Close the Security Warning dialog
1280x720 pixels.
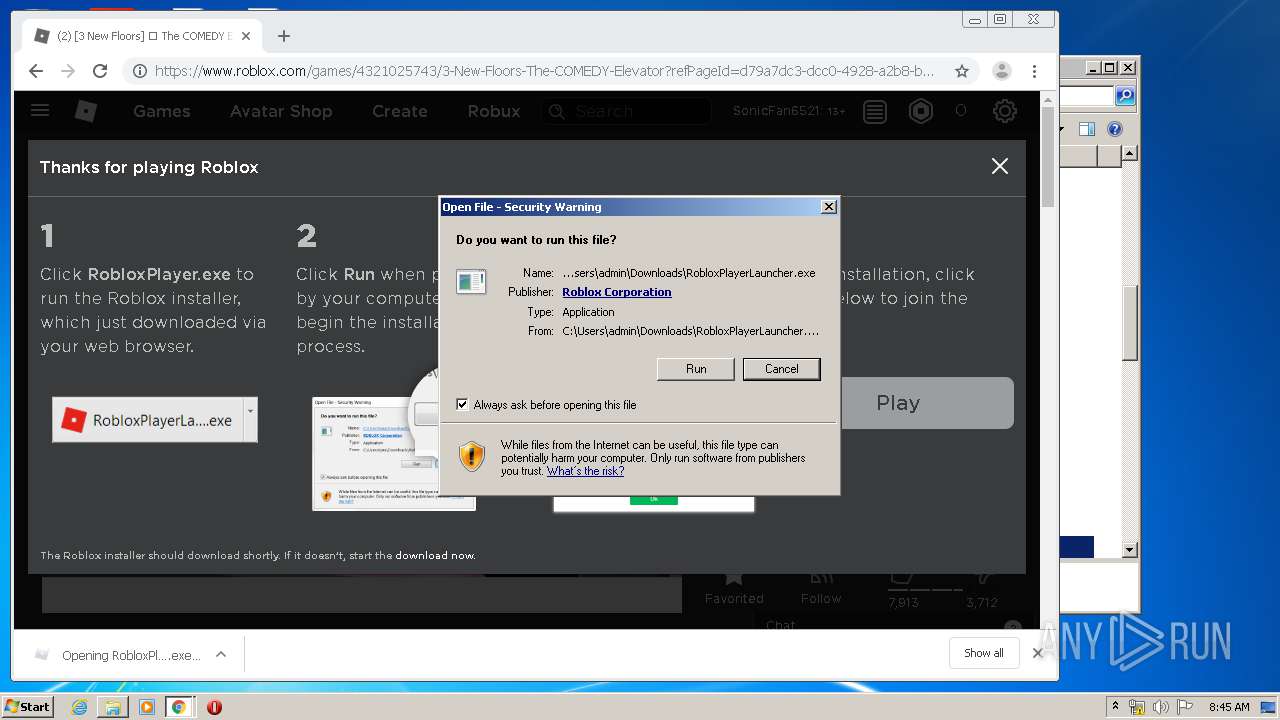pyautogui.click(x=828, y=207)
